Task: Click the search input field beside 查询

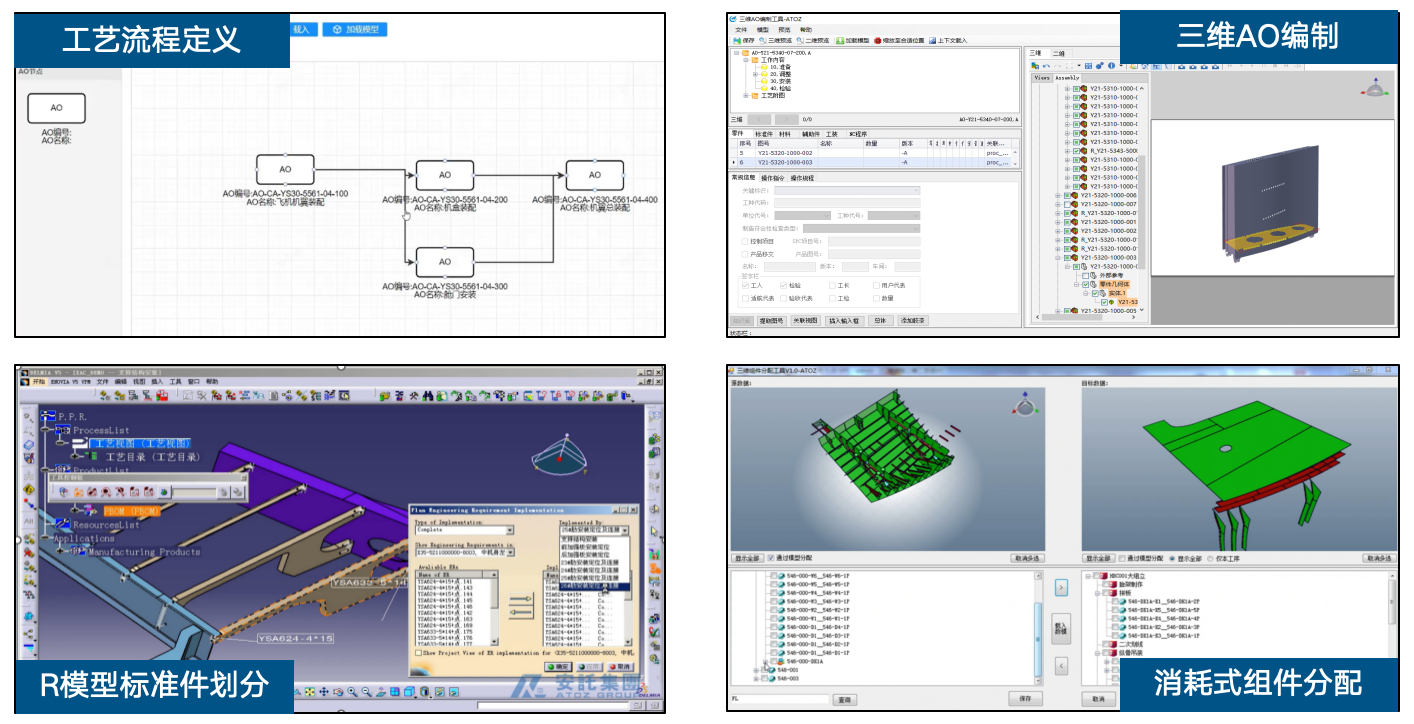Action: click(778, 699)
